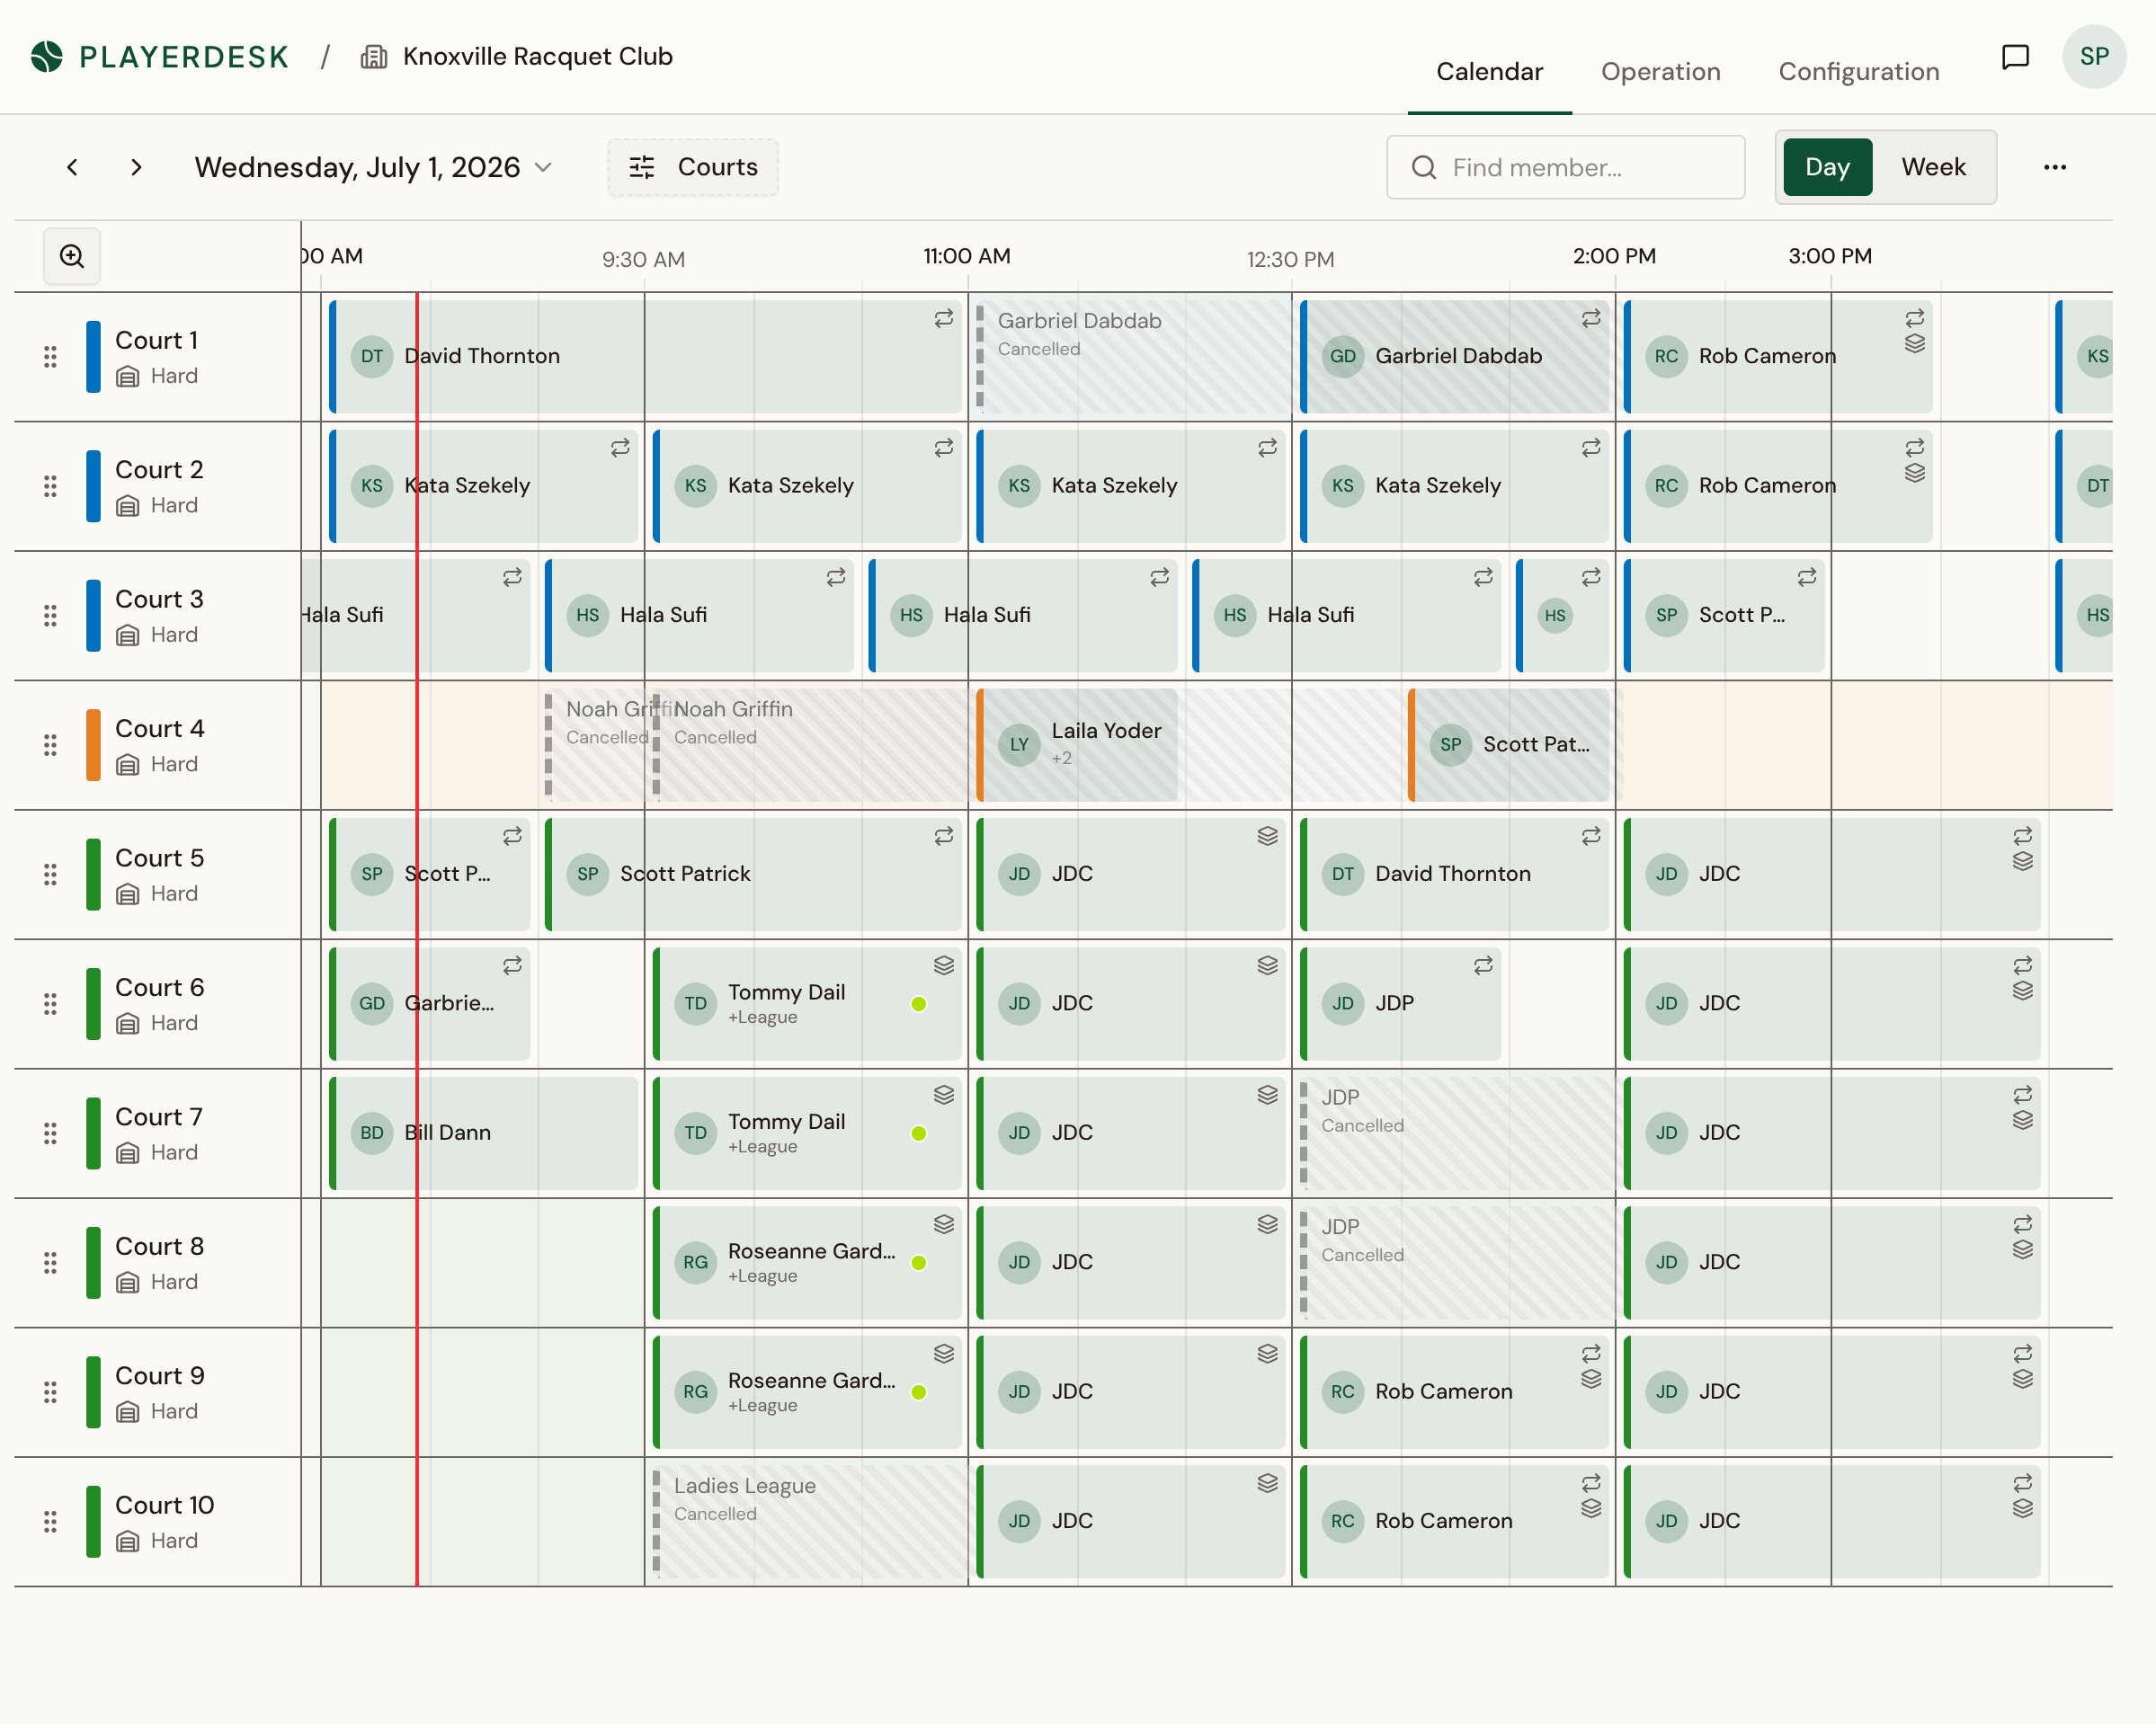
Task: Click the recurring icon on Scott P... Court 3 booking
Action: click(1806, 578)
